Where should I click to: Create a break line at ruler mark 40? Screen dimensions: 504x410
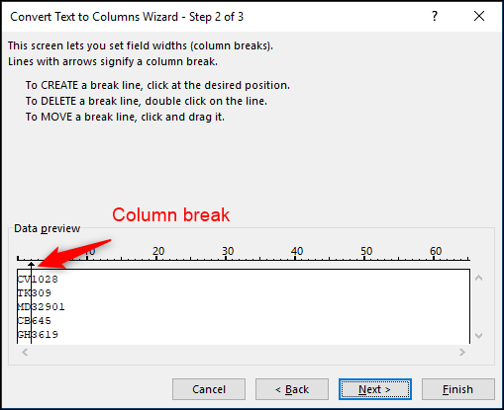(295, 258)
